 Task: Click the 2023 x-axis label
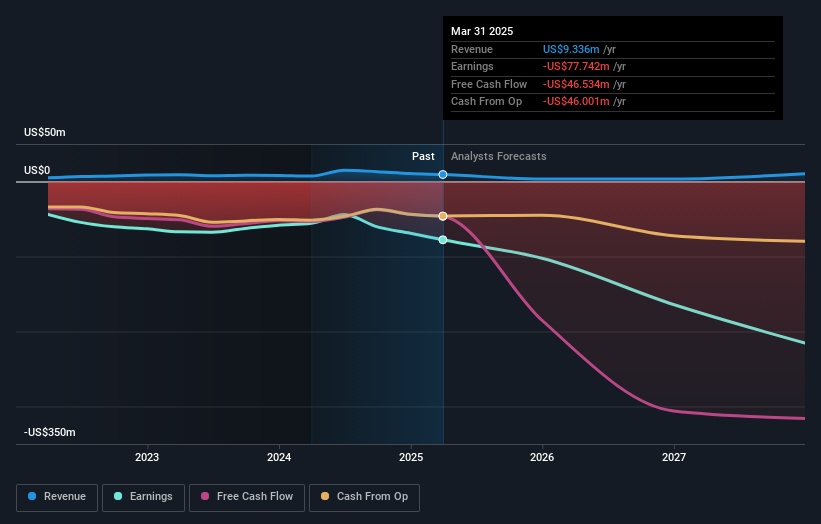point(147,458)
